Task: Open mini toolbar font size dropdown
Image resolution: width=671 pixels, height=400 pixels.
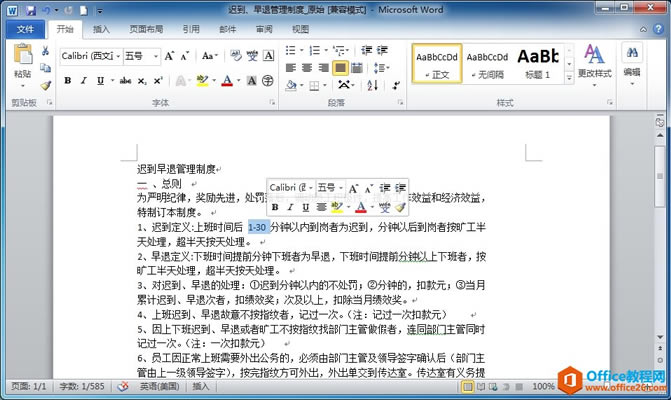Action: click(x=341, y=188)
